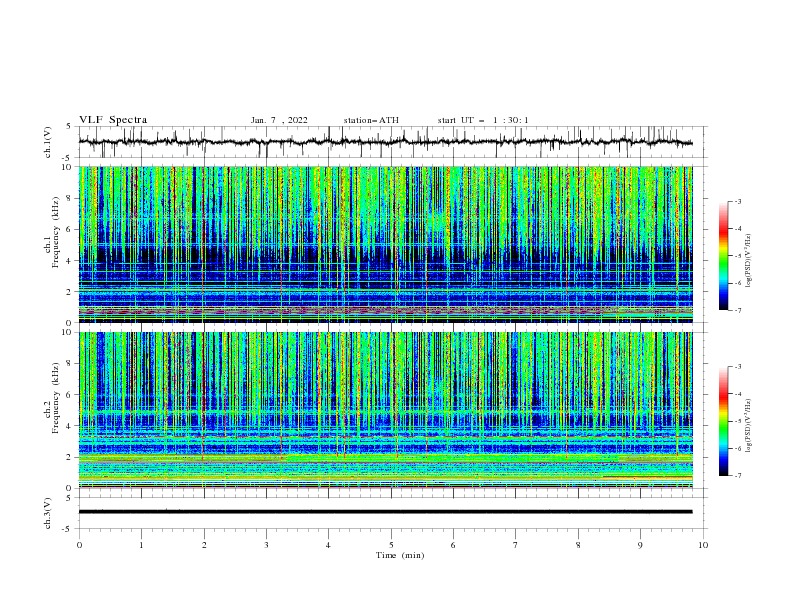
Task: Click the "station=ATH" header label
Action: 371,120
